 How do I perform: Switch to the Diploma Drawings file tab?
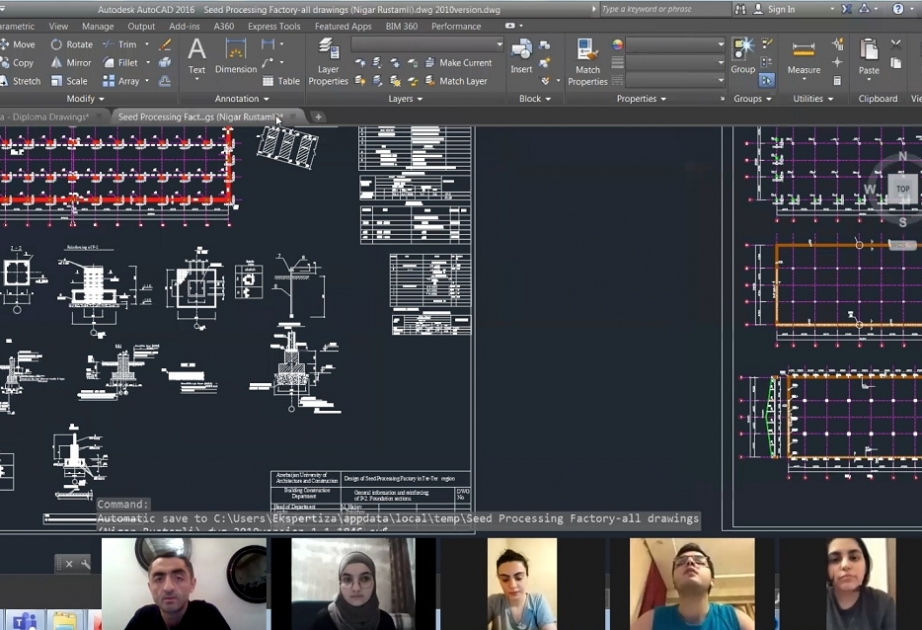click(x=51, y=116)
